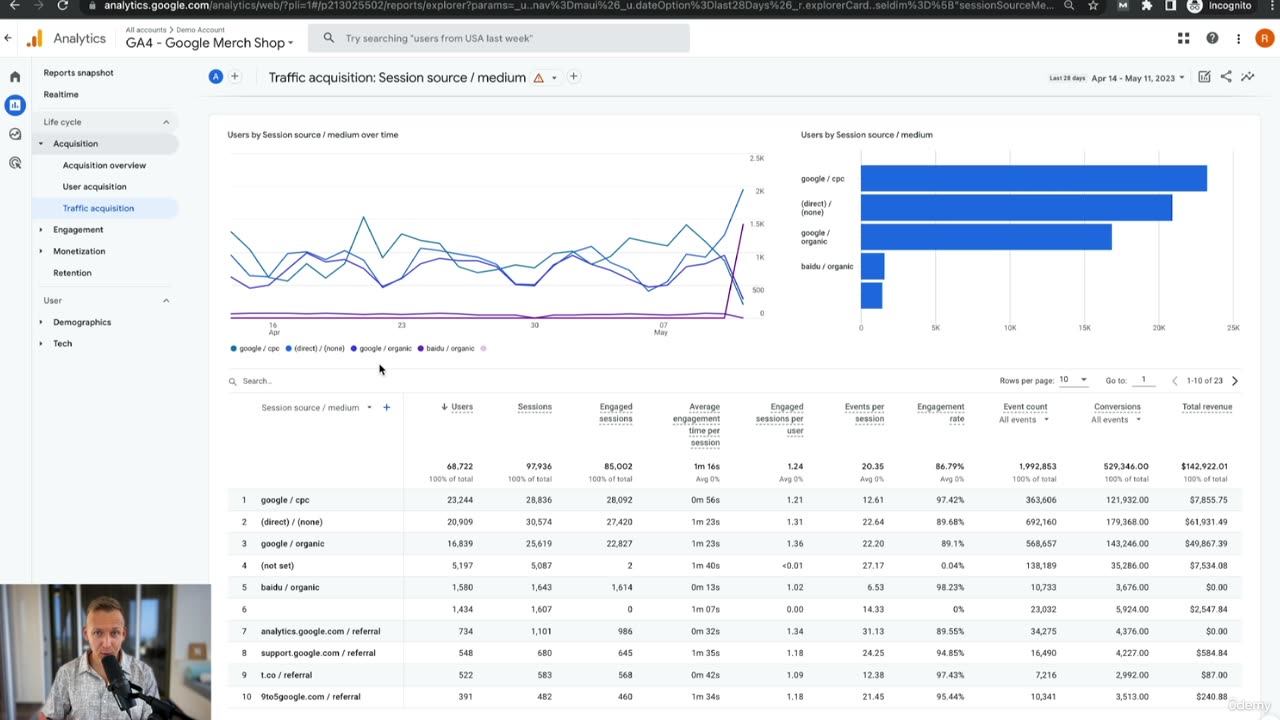This screenshot has width=1280, height=720.
Task: Toggle (direct) / (none) legend series
Action: pos(315,348)
